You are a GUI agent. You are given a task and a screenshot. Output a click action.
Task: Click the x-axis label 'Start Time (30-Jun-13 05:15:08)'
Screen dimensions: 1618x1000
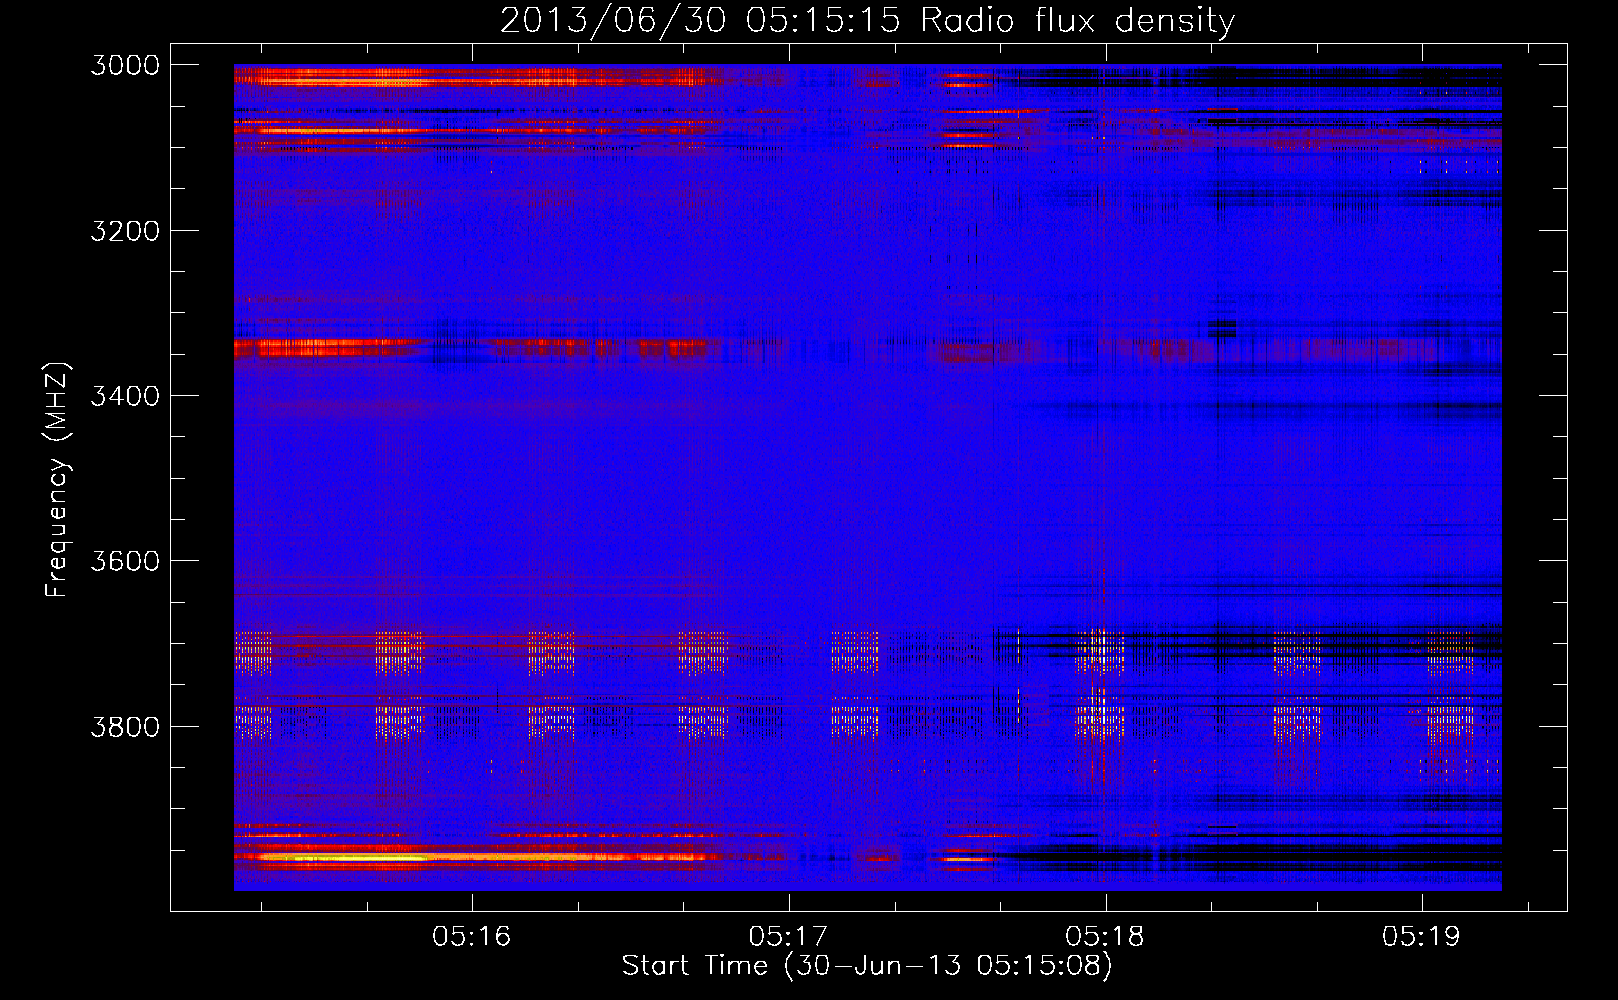[867, 966]
